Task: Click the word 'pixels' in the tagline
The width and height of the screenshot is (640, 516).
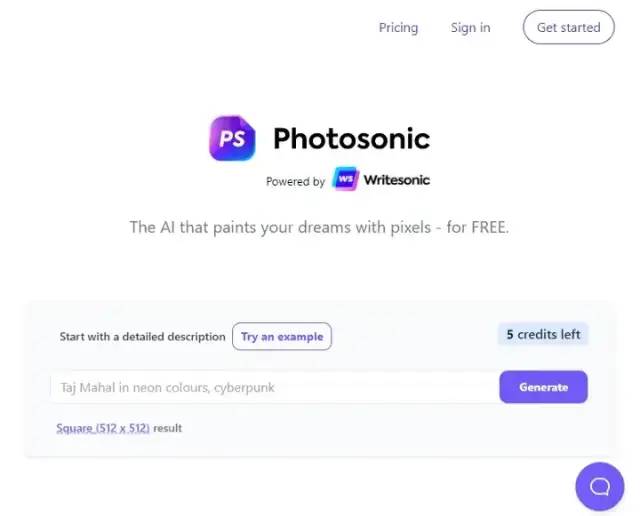Action: pyautogui.click(x=410, y=227)
